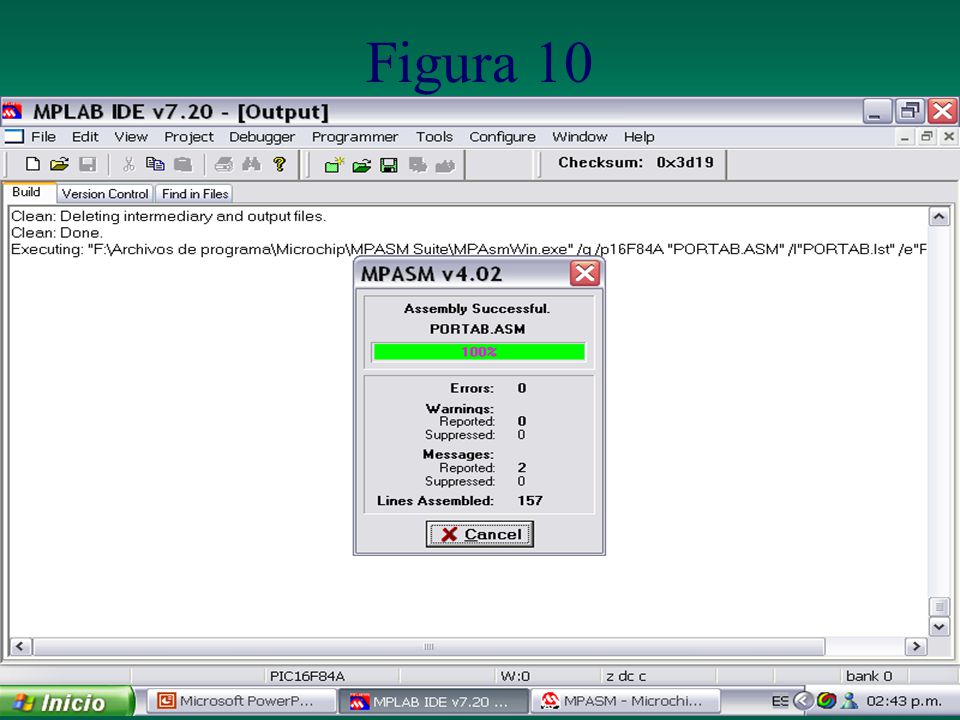Screen dimensions: 960x720
Task: Open the File menu
Action: click(43, 137)
